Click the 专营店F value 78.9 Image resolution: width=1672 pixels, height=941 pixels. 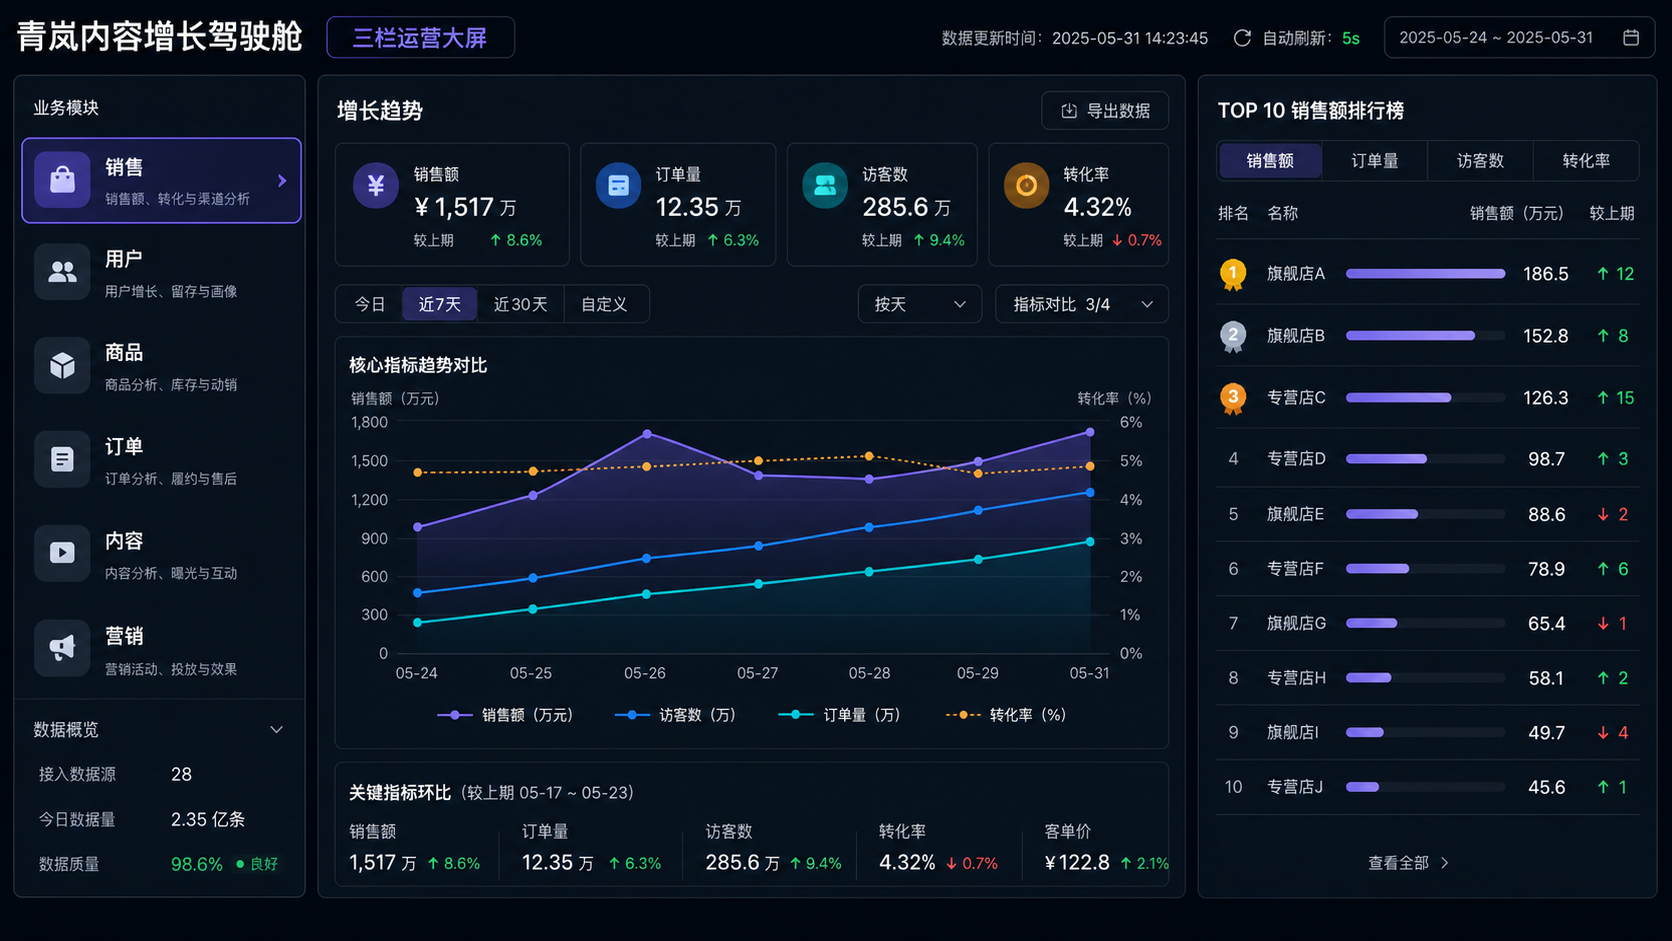(x=1547, y=569)
